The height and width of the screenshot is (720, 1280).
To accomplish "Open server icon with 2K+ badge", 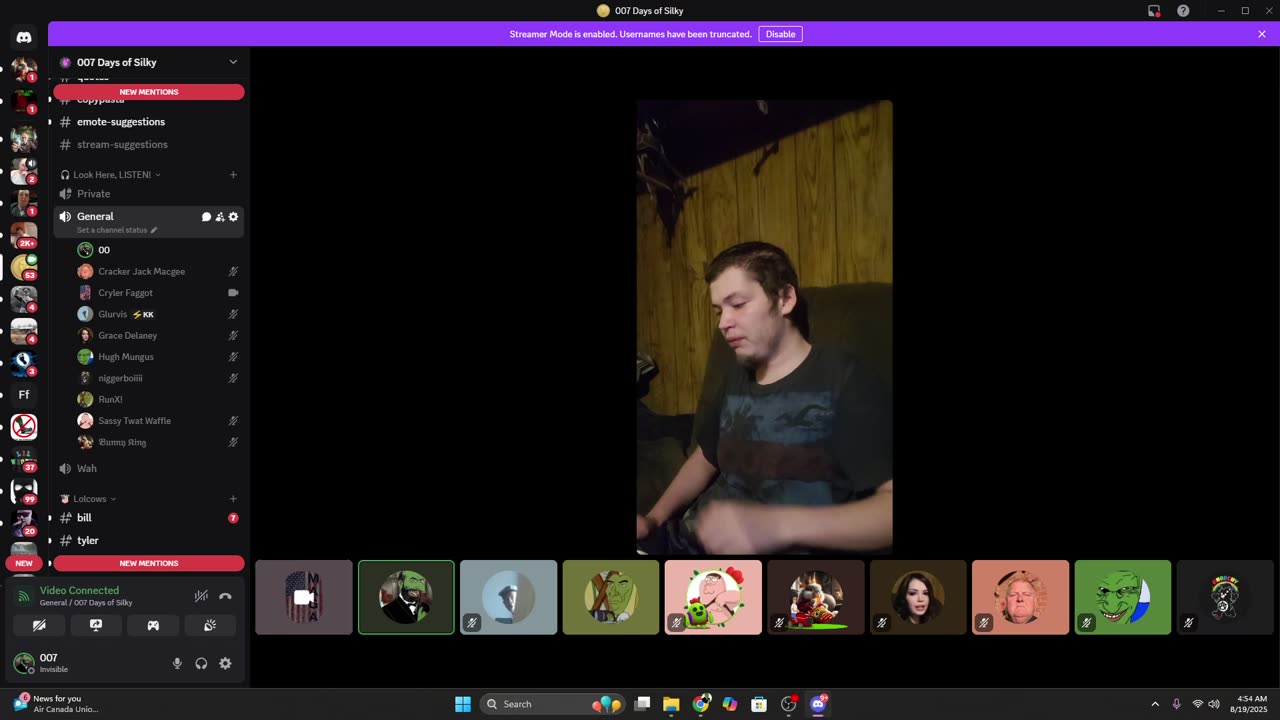I will (x=24, y=235).
